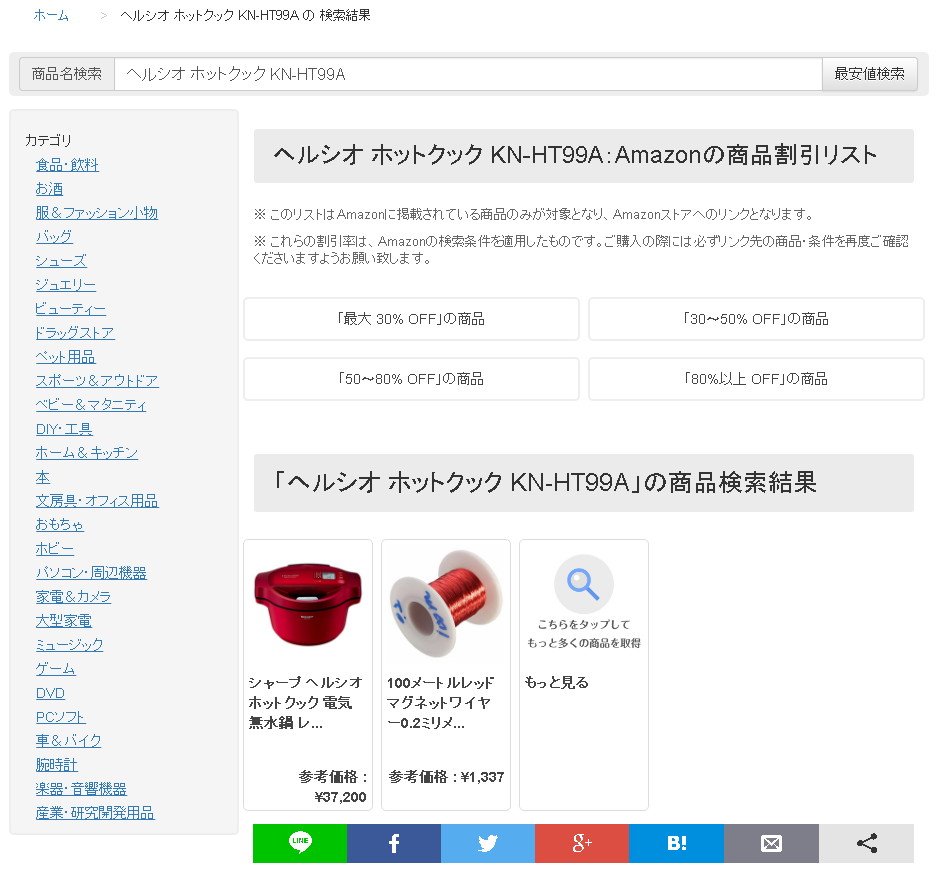
Task: Open the 本 category
Action: coord(43,477)
